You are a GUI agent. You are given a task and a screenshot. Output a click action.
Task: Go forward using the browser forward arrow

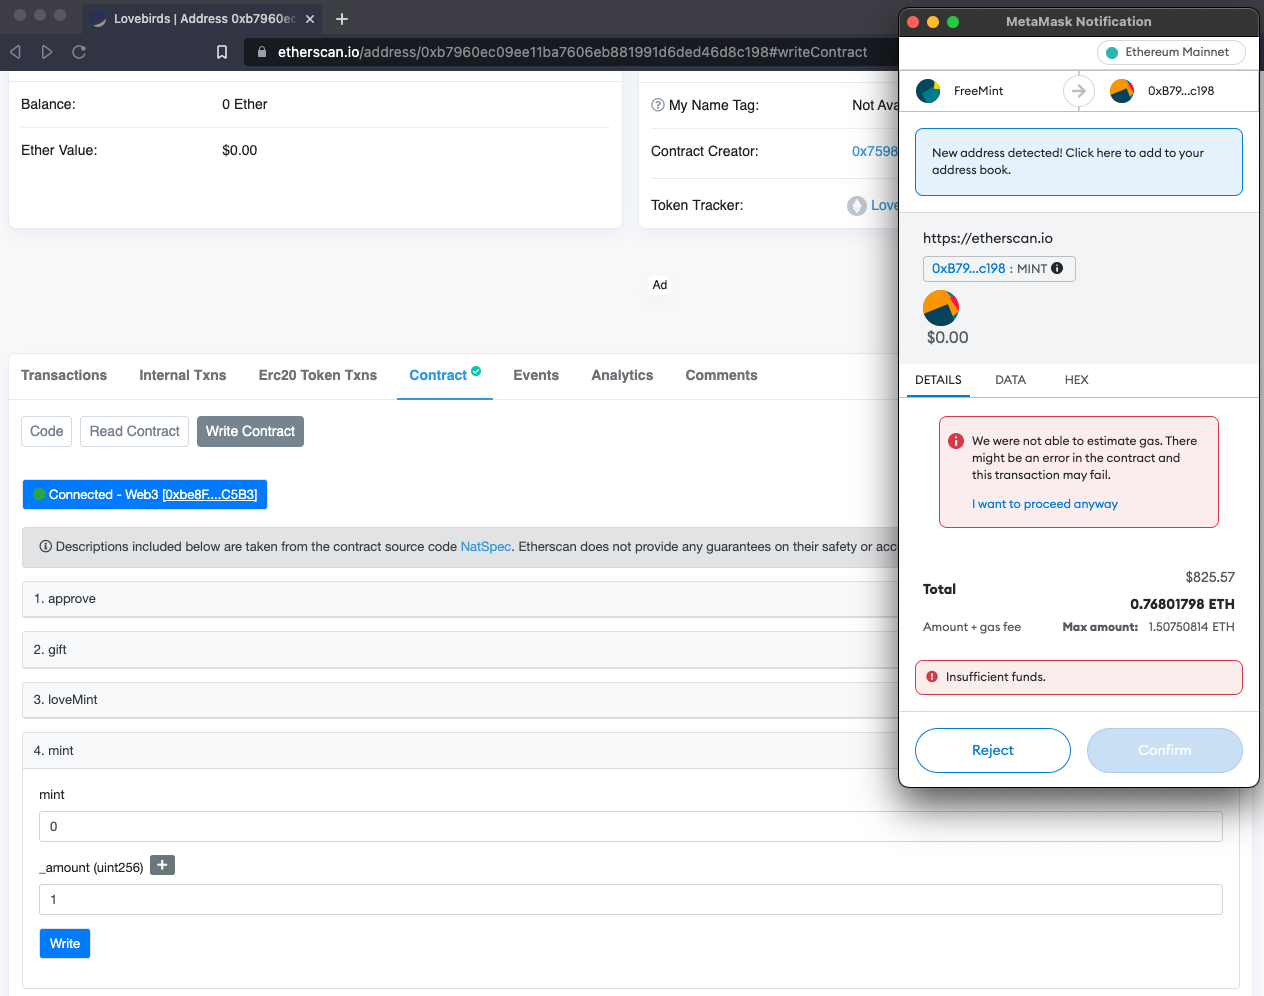coord(47,52)
